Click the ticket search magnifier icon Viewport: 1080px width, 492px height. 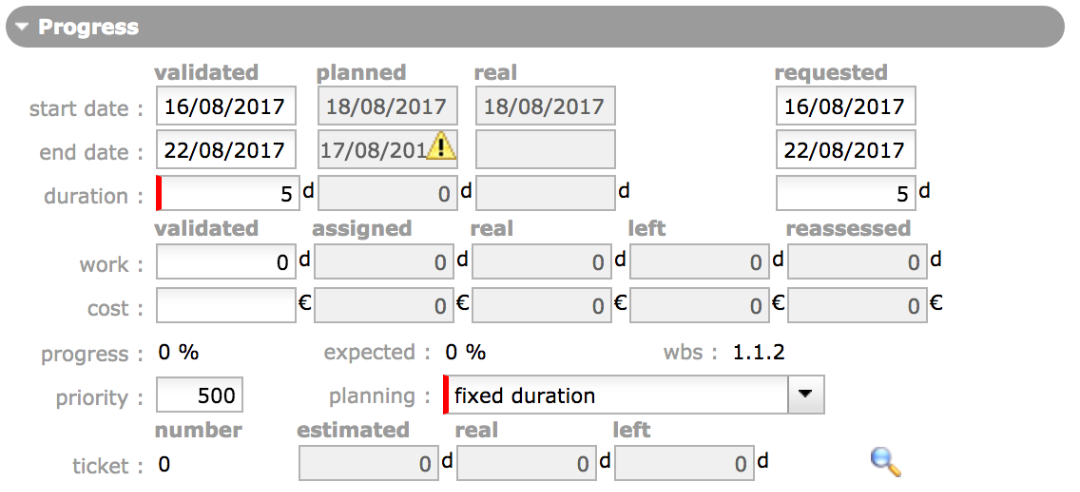(x=886, y=461)
